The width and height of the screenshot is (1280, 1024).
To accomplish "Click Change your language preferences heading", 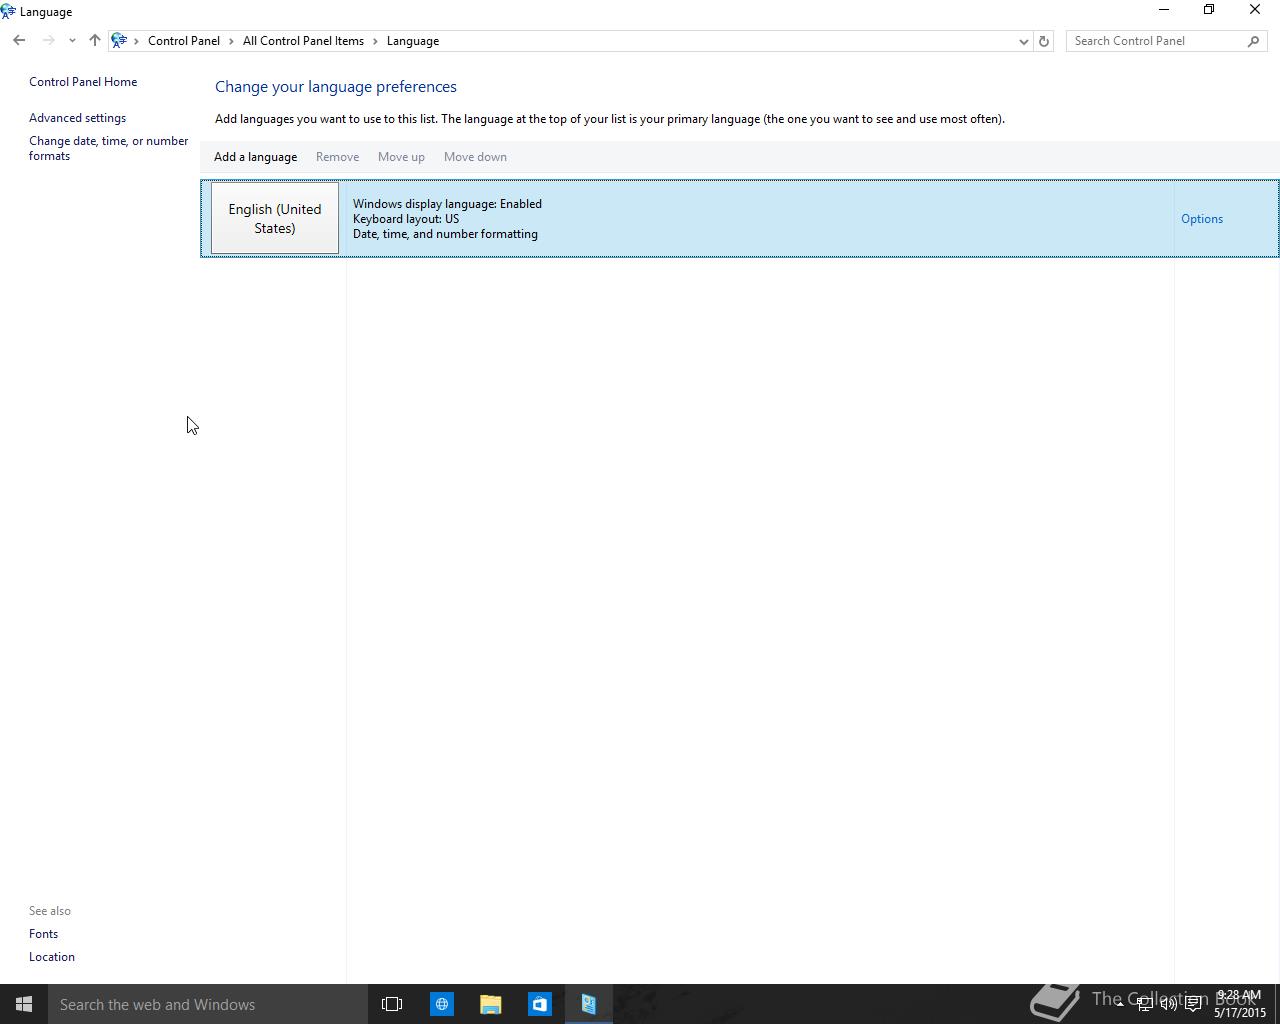I will tap(336, 87).
